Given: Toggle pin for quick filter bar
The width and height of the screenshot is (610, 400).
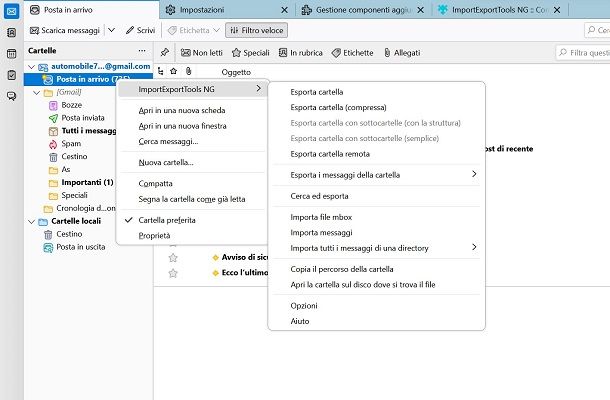Looking at the screenshot, I should (165, 53).
